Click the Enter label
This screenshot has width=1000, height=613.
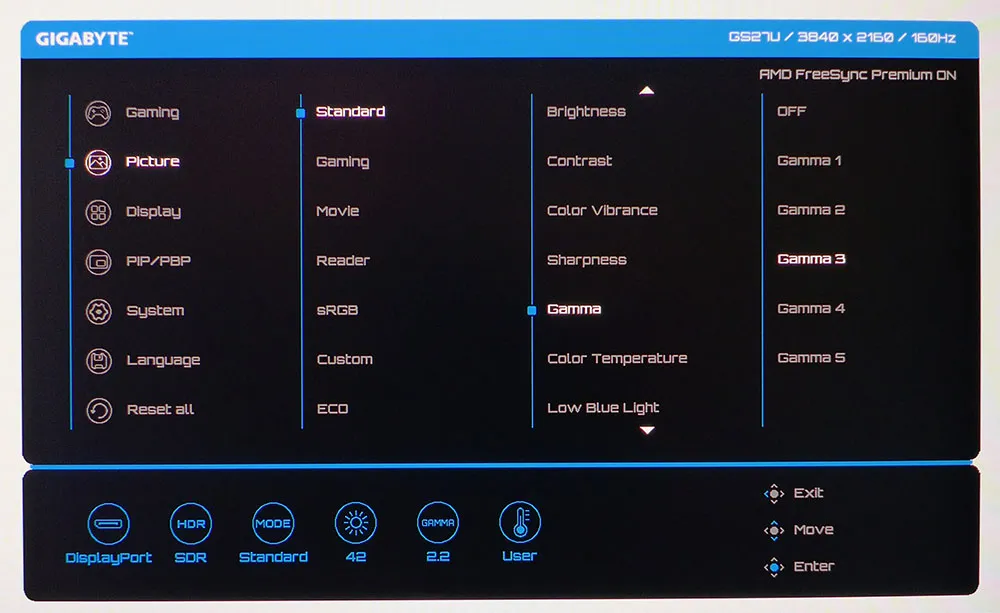[814, 566]
